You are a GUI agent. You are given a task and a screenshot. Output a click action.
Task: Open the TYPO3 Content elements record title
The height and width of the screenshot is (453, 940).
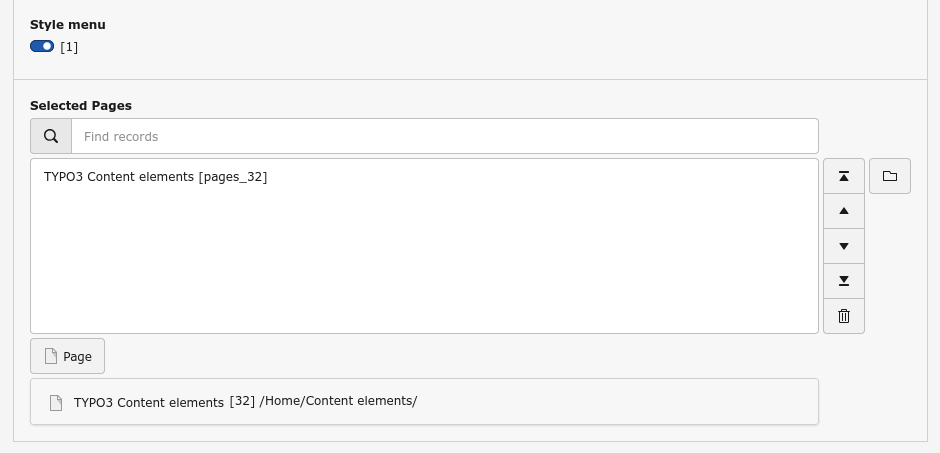point(149,402)
